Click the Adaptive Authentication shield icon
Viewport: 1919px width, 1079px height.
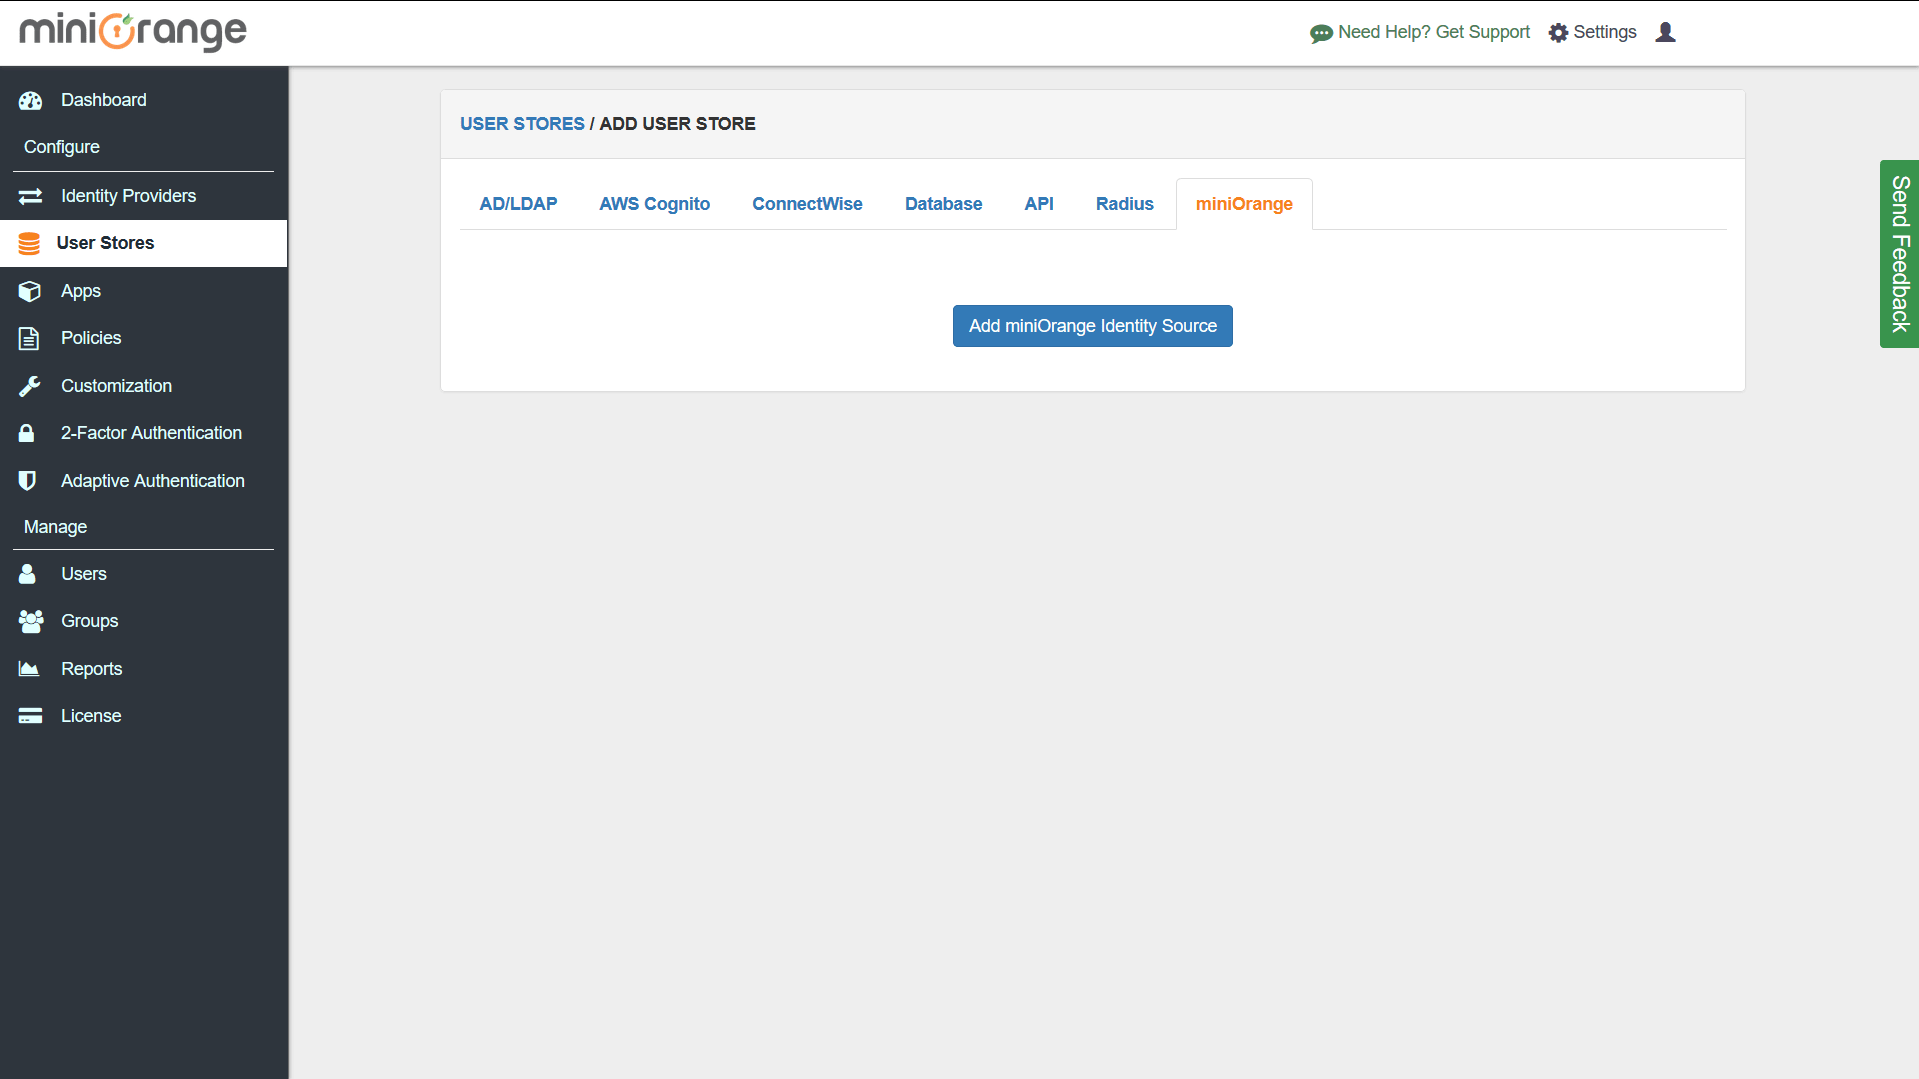point(28,481)
